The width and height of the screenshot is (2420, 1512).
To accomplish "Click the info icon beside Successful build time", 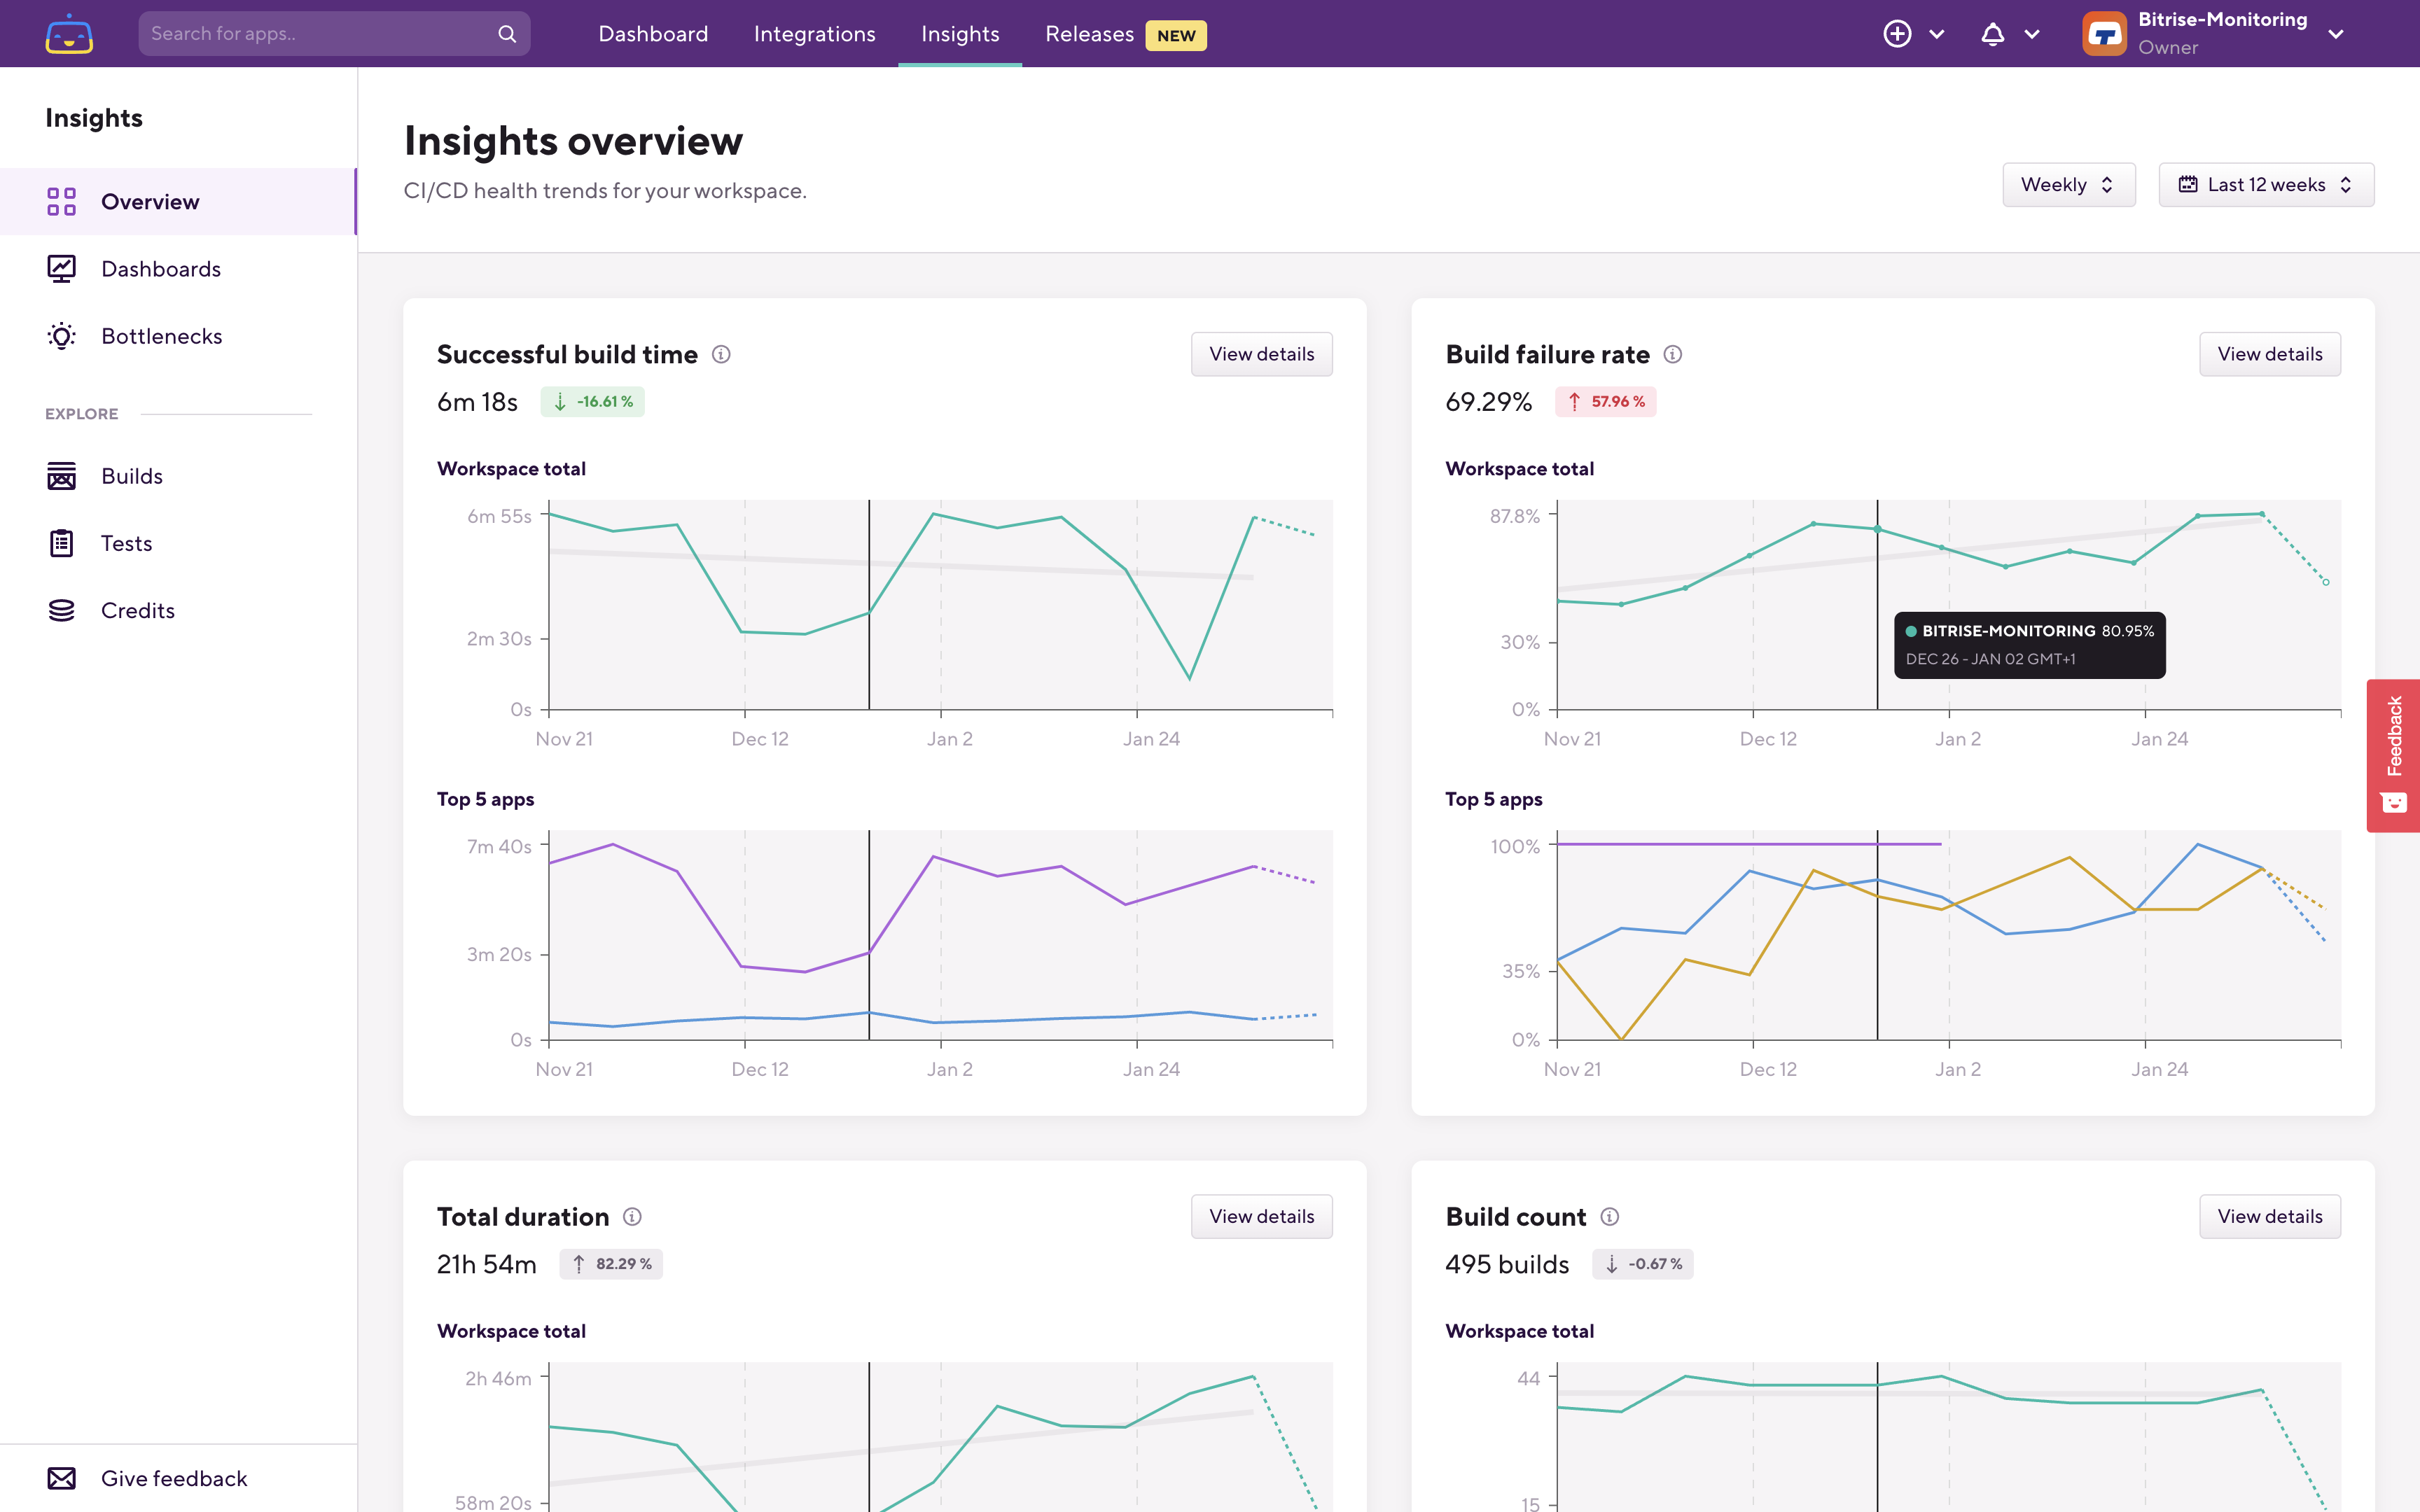I will pos(721,354).
